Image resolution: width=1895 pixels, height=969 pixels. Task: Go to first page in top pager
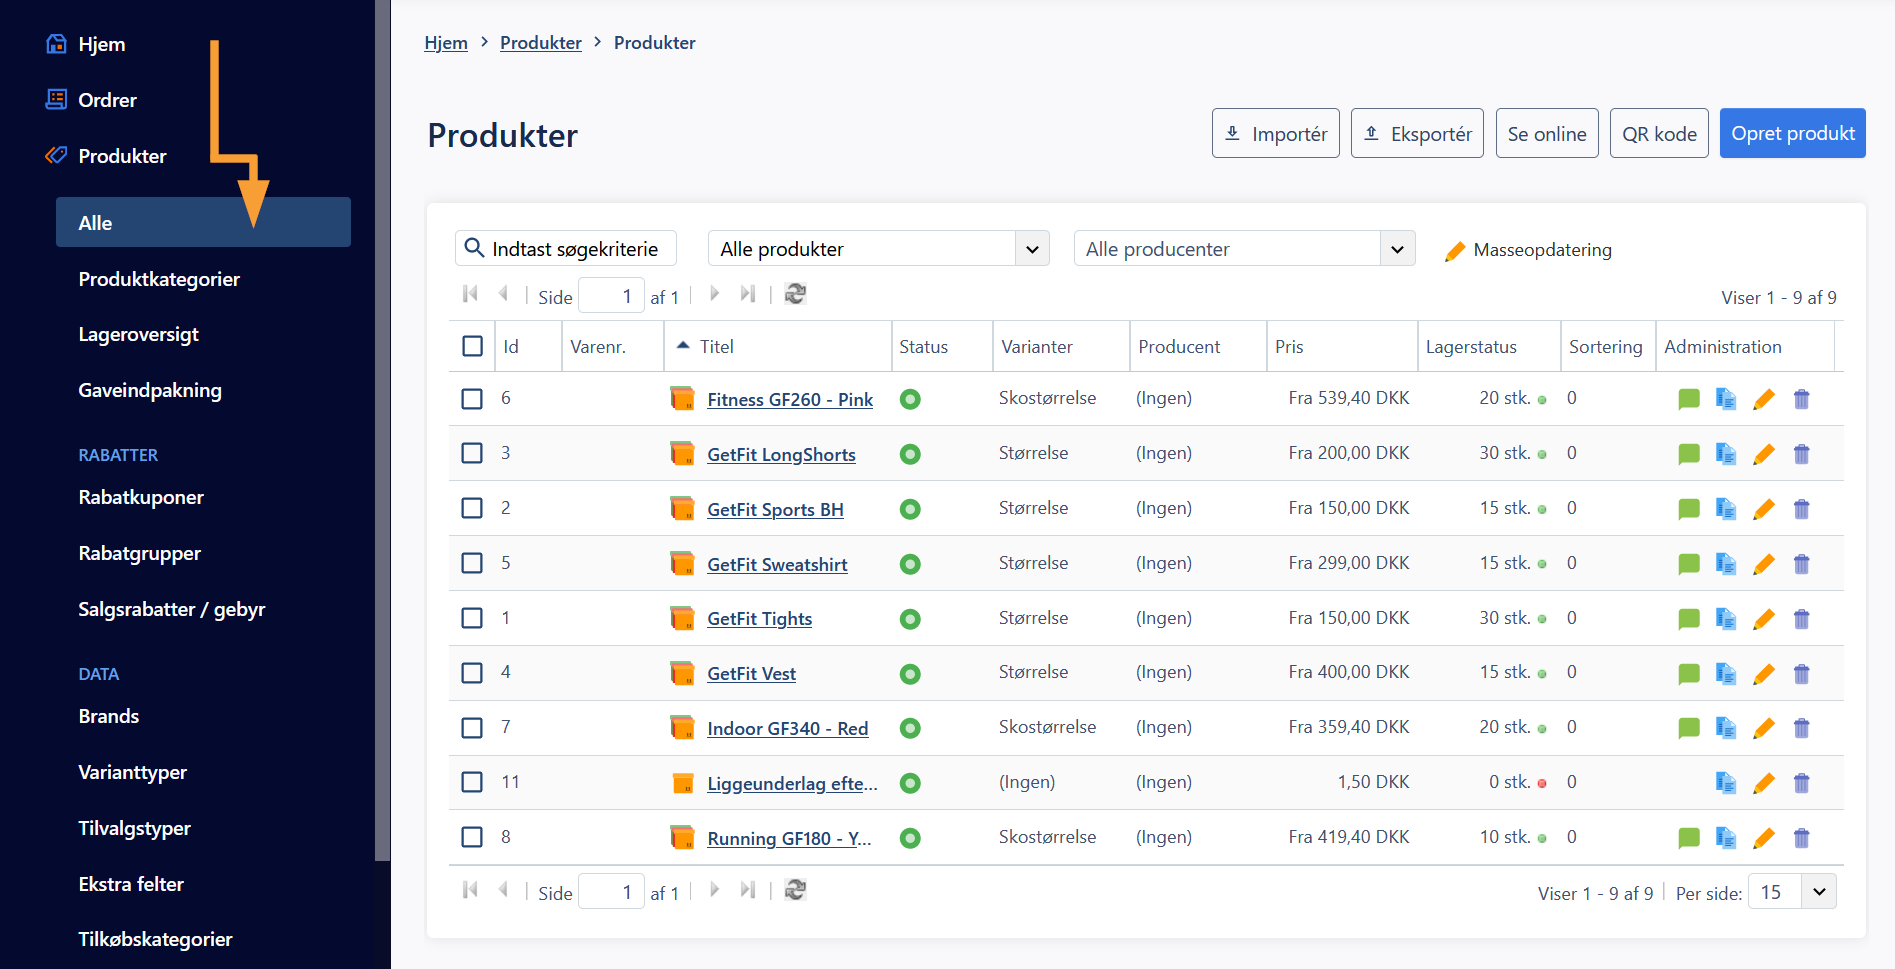pyautogui.click(x=470, y=294)
